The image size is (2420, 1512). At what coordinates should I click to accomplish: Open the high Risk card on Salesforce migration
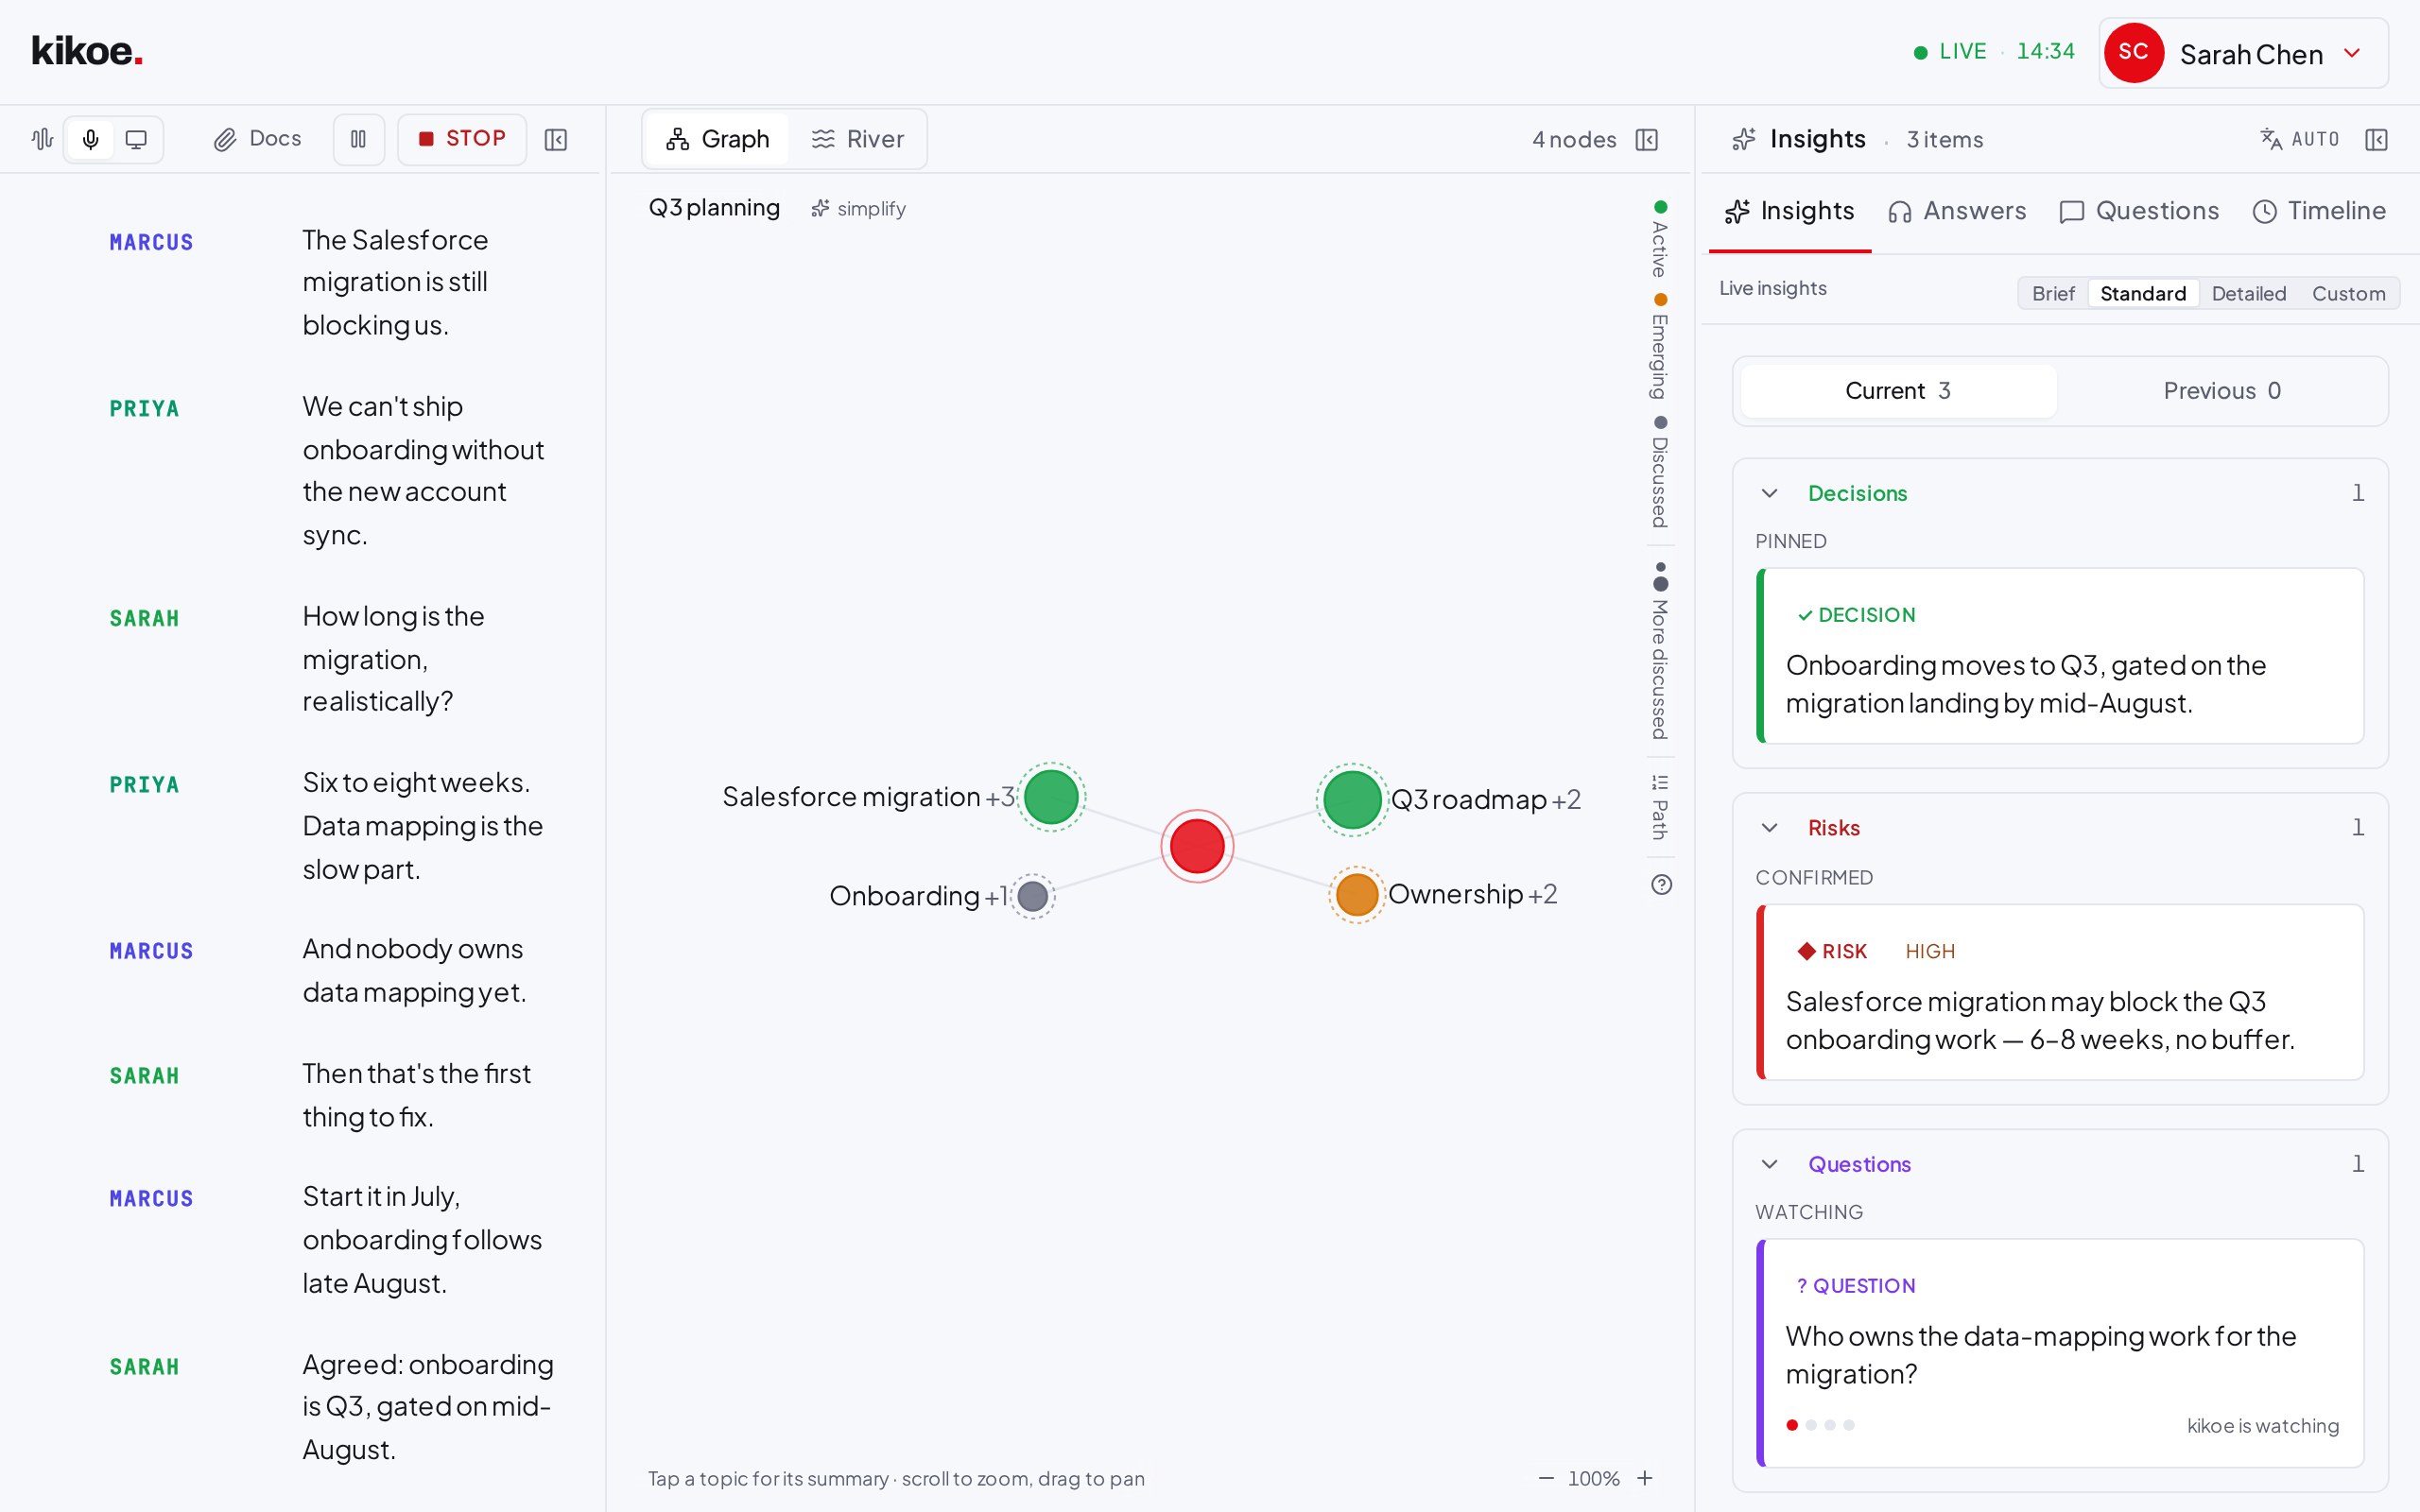[x=2059, y=992]
